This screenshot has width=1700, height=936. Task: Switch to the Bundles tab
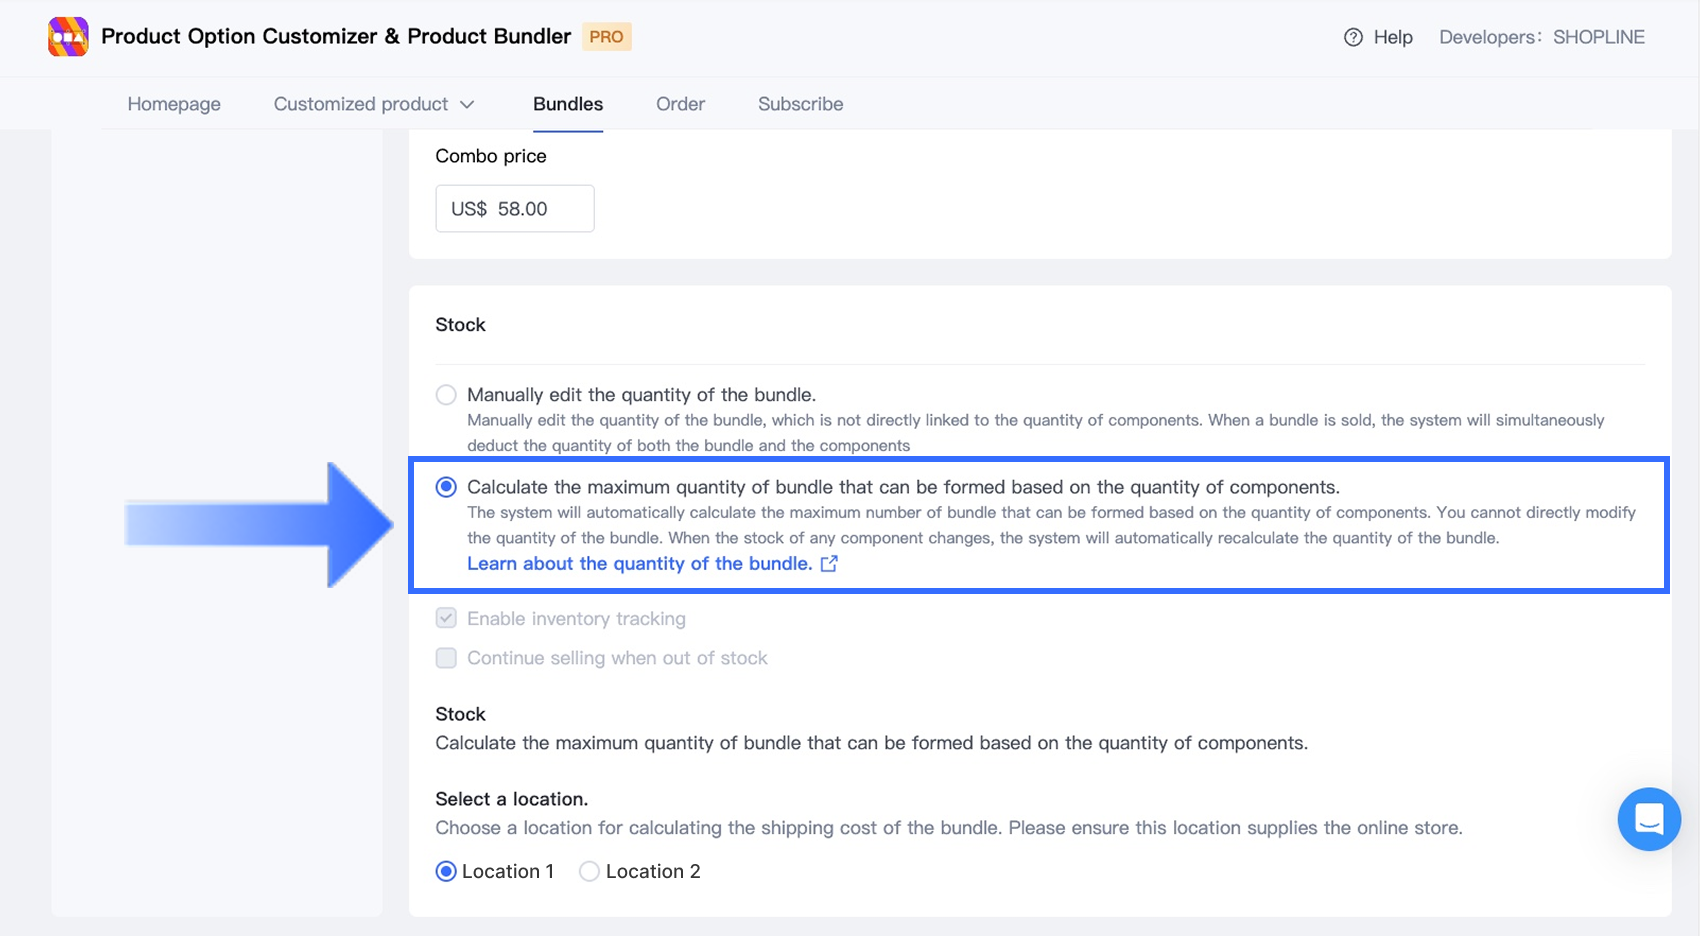568,104
